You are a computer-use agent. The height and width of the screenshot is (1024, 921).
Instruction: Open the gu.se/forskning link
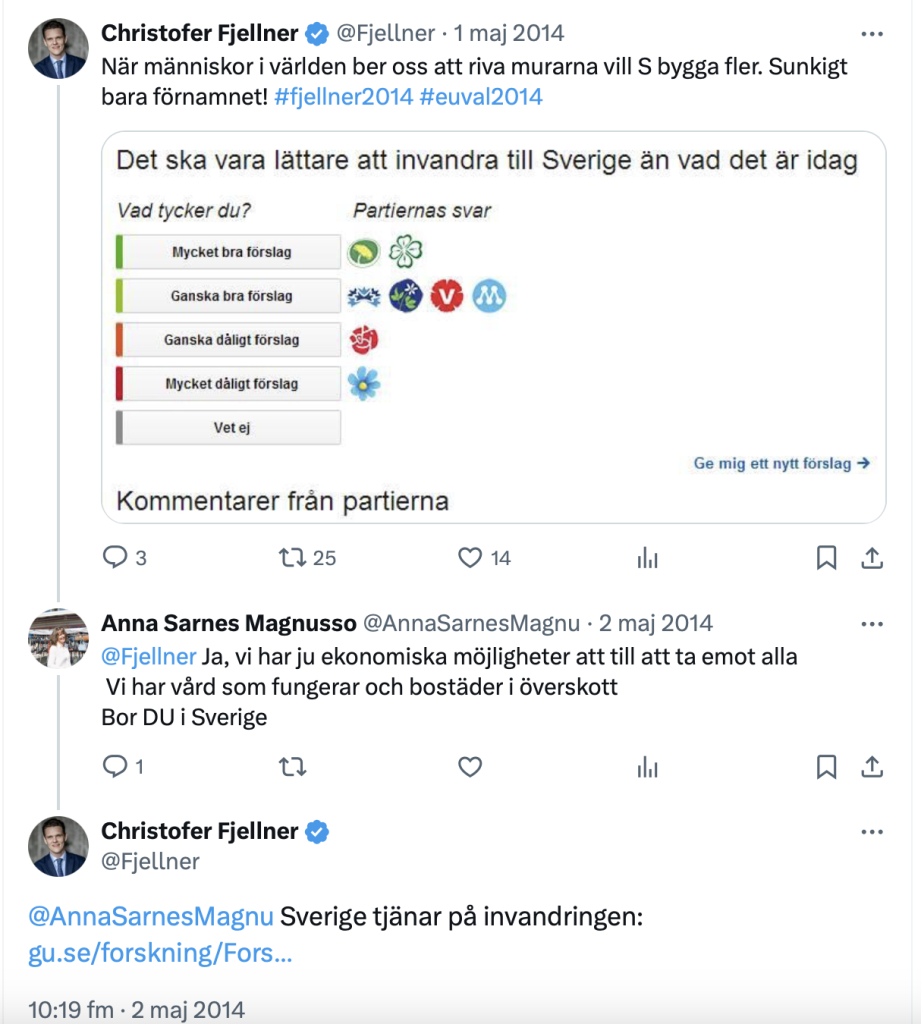point(161,954)
